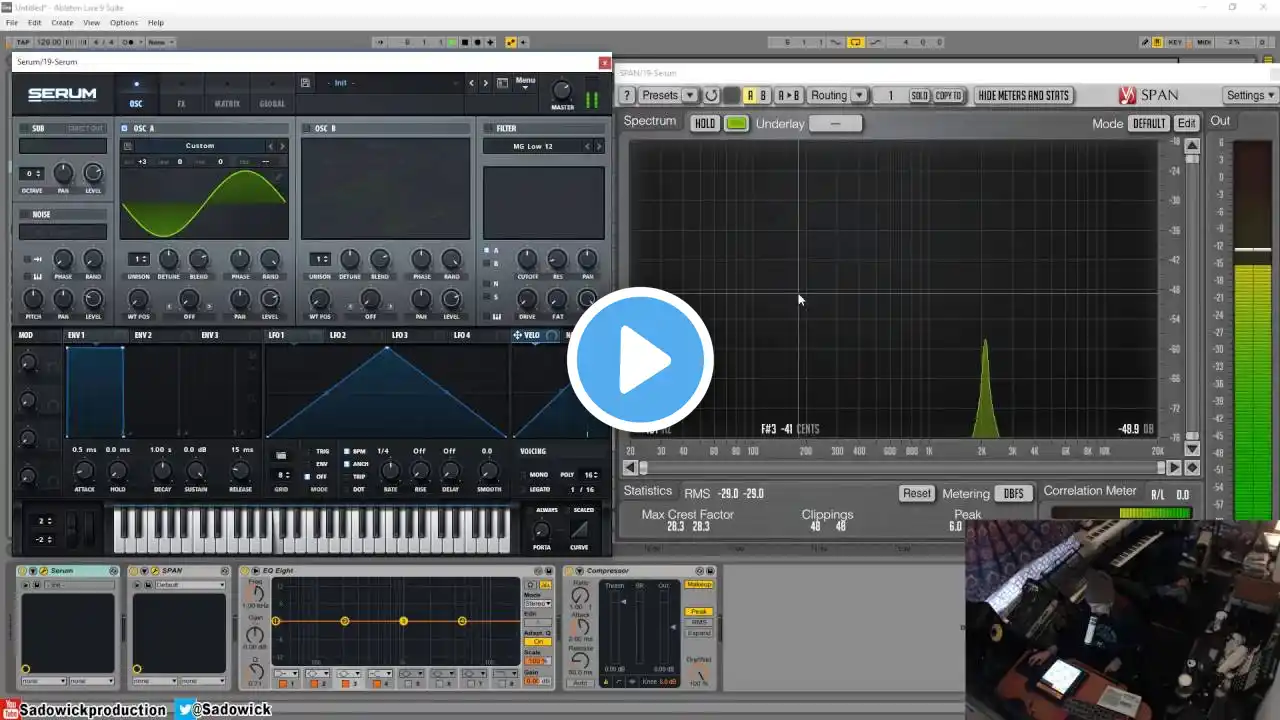
Task: Toggle the SUB oscillator on
Action: [25, 128]
